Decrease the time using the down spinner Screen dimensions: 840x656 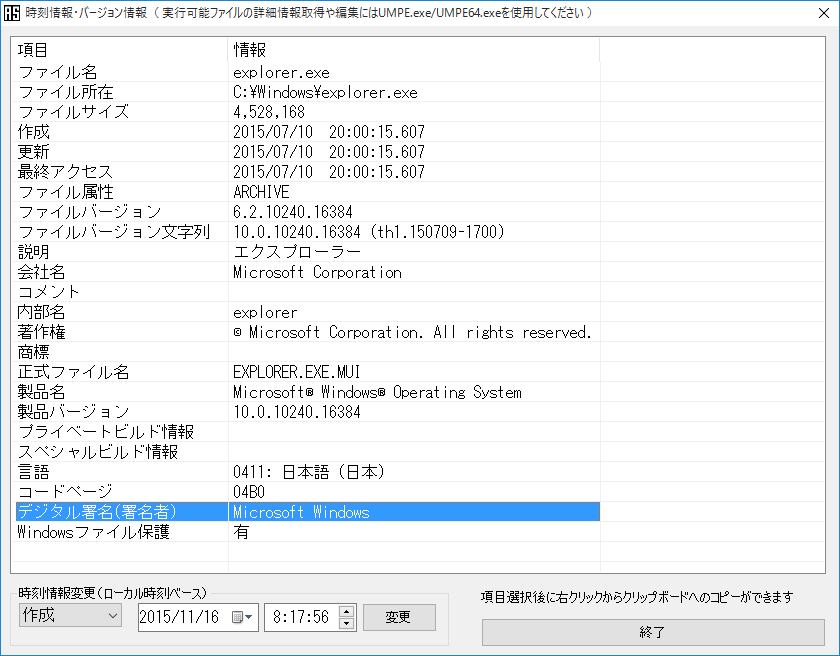[x=347, y=623]
